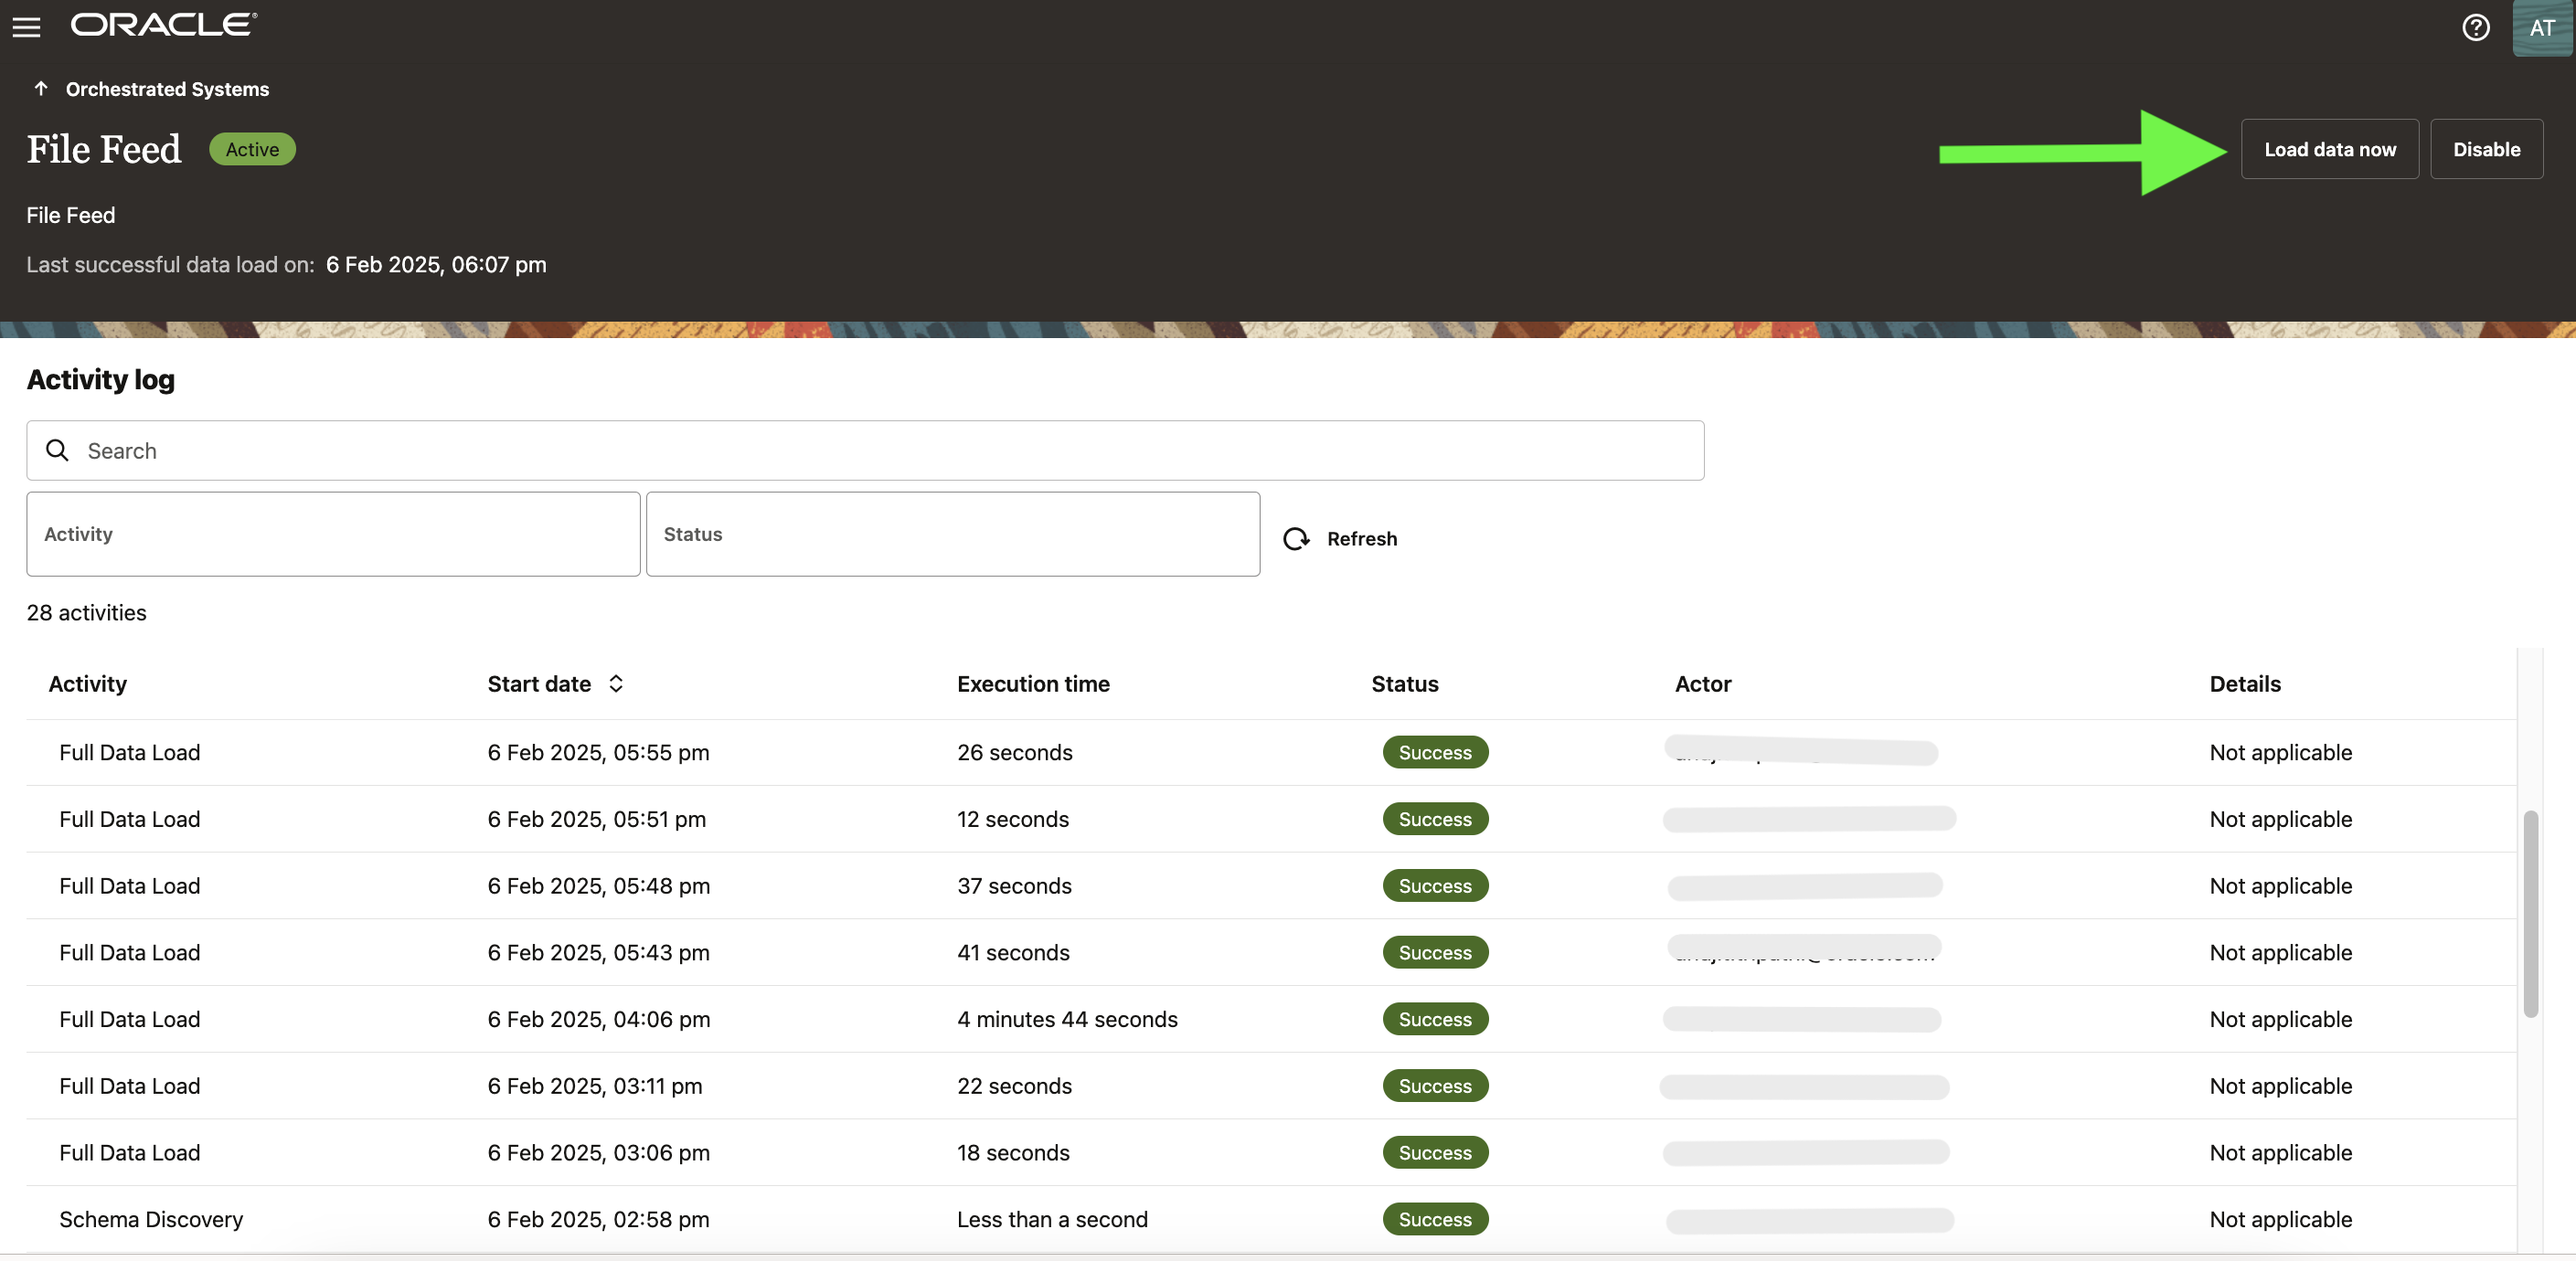Open the help question mark icon
Screen dimensions: 2576x1261
[x=2475, y=27]
